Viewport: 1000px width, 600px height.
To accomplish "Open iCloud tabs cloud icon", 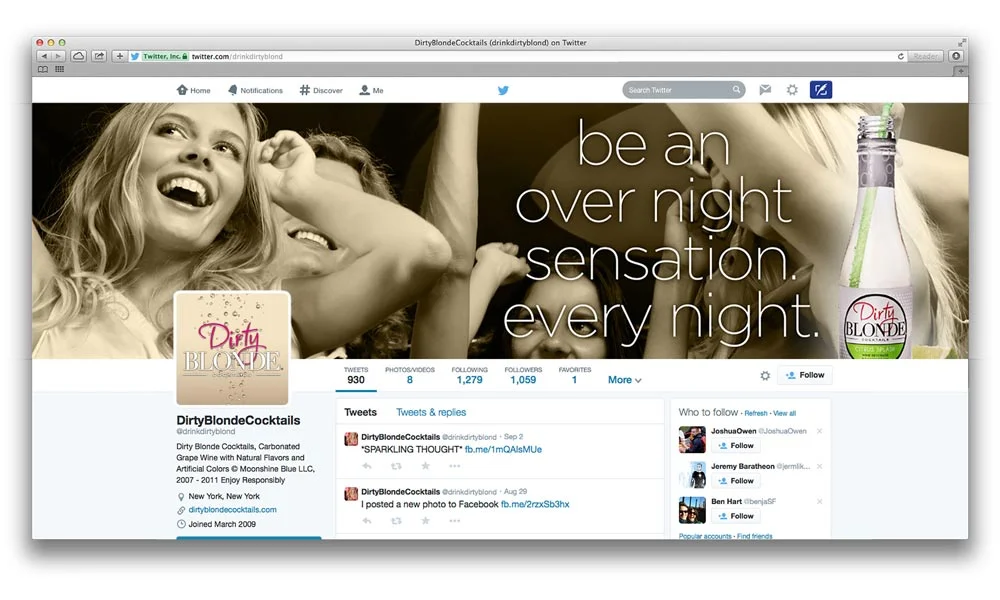I will coord(78,56).
